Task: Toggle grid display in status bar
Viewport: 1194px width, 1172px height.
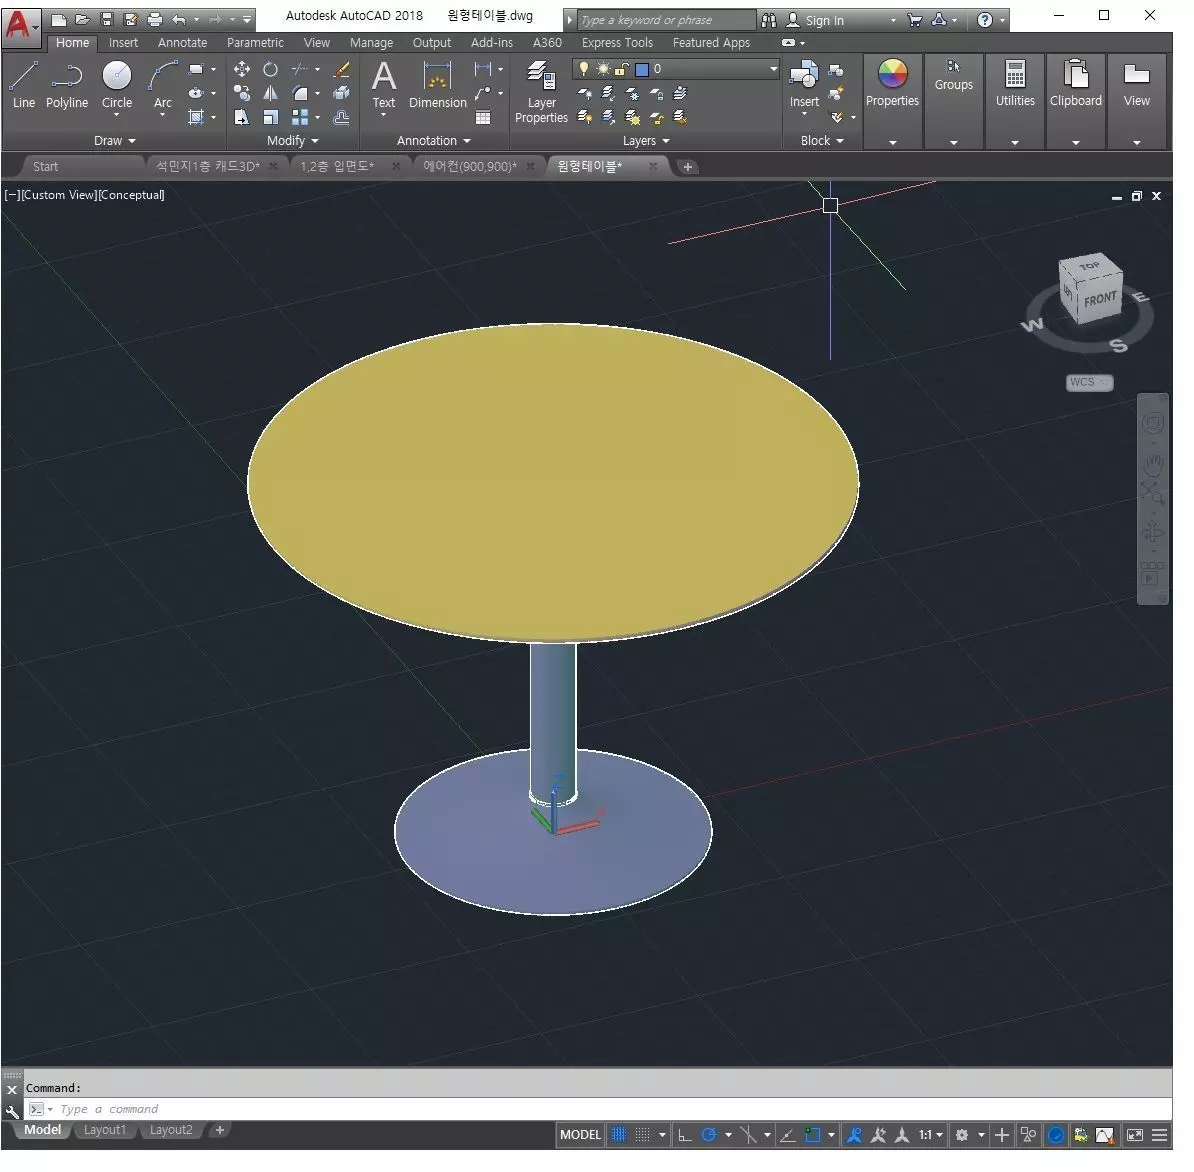Action: pos(619,1135)
